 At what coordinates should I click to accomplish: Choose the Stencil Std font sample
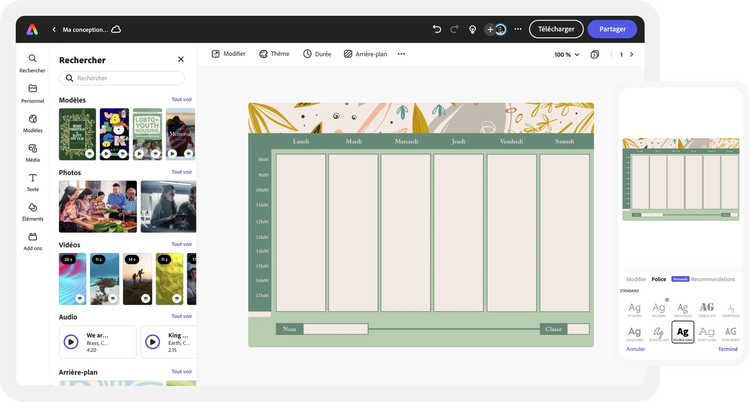click(x=707, y=310)
